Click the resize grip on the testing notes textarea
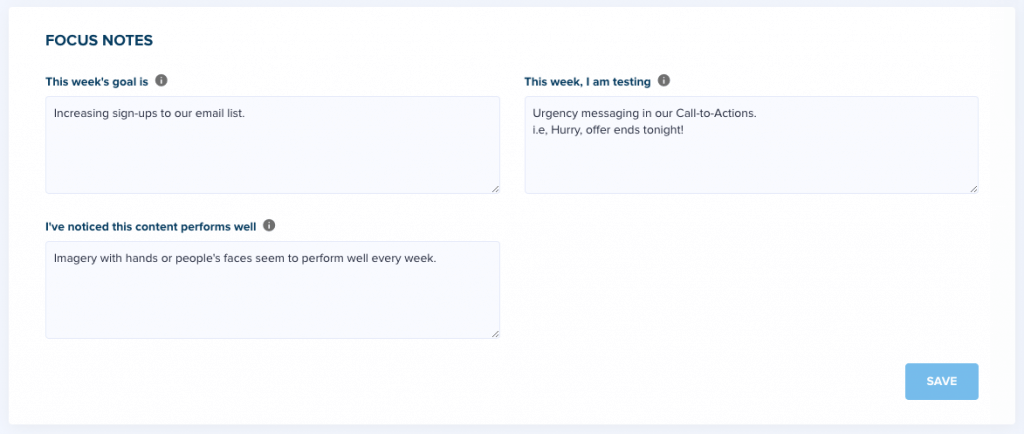Screen dimensions: 1024x434 [x=974, y=189]
